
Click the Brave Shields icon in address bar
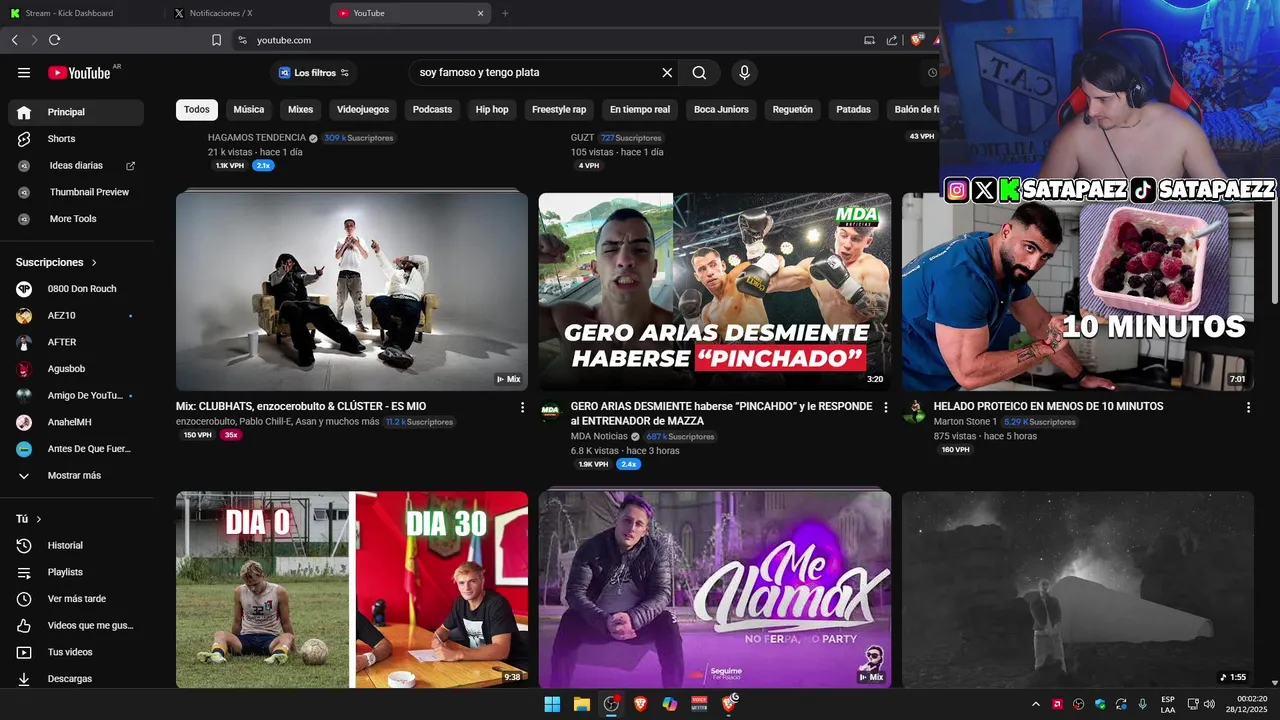tap(916, 40)
